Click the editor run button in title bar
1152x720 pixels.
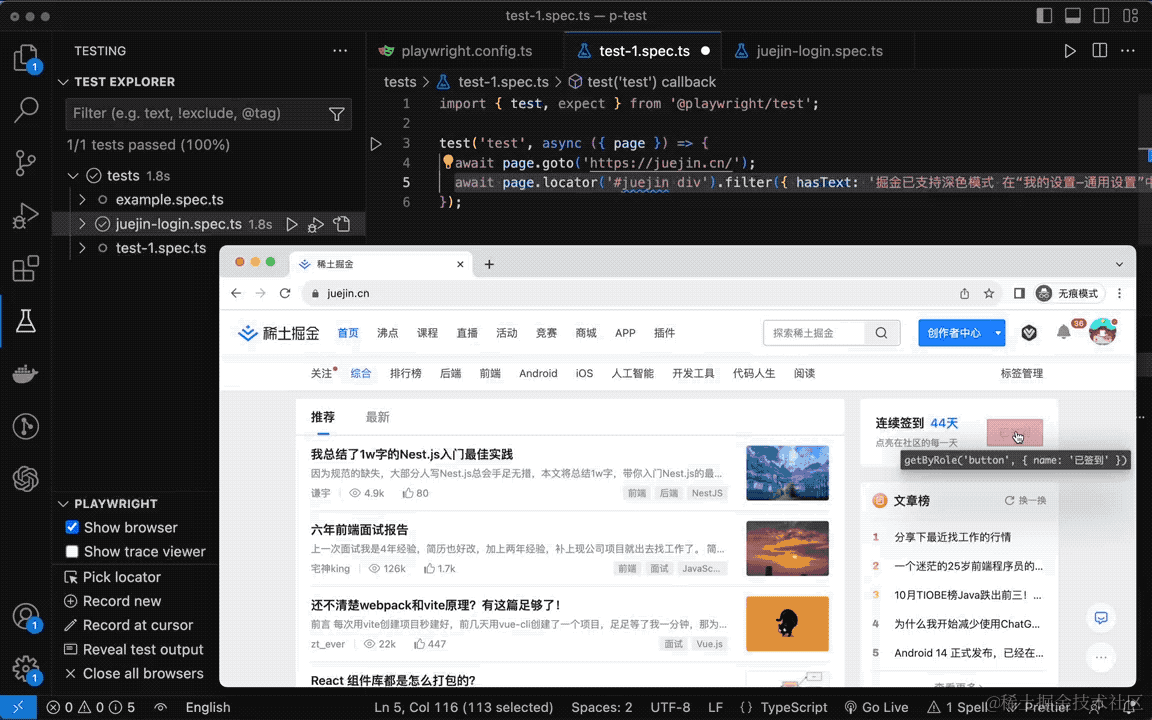pos(1070,51)
